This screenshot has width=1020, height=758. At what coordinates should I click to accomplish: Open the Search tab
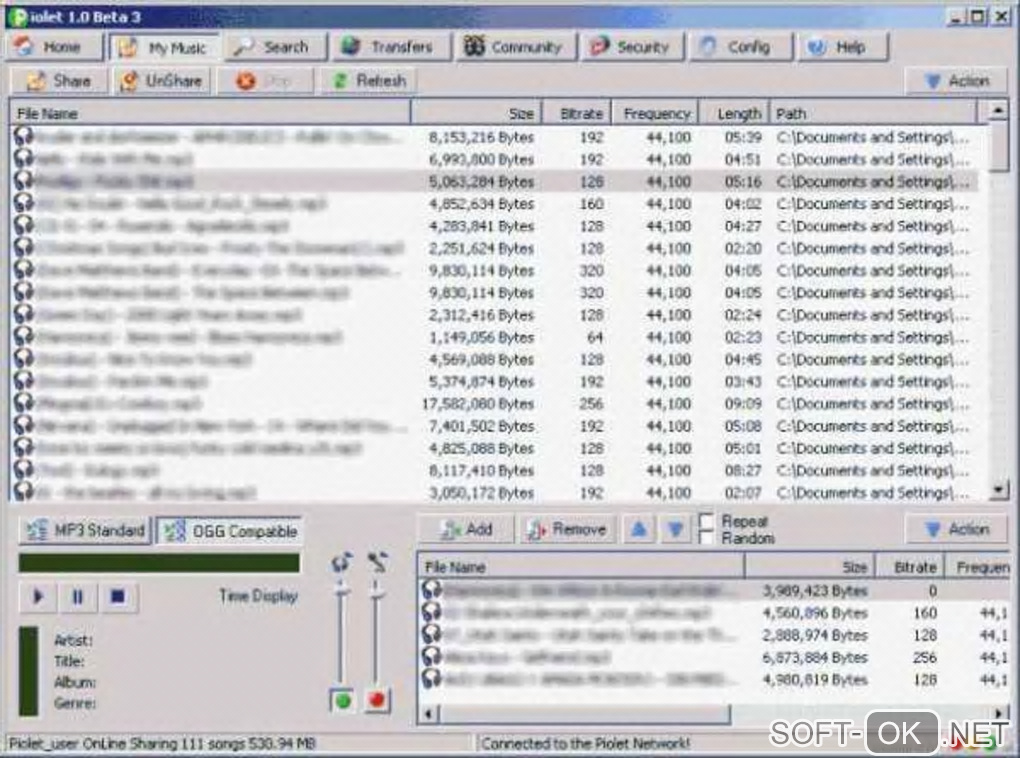(x=276, y=47)
